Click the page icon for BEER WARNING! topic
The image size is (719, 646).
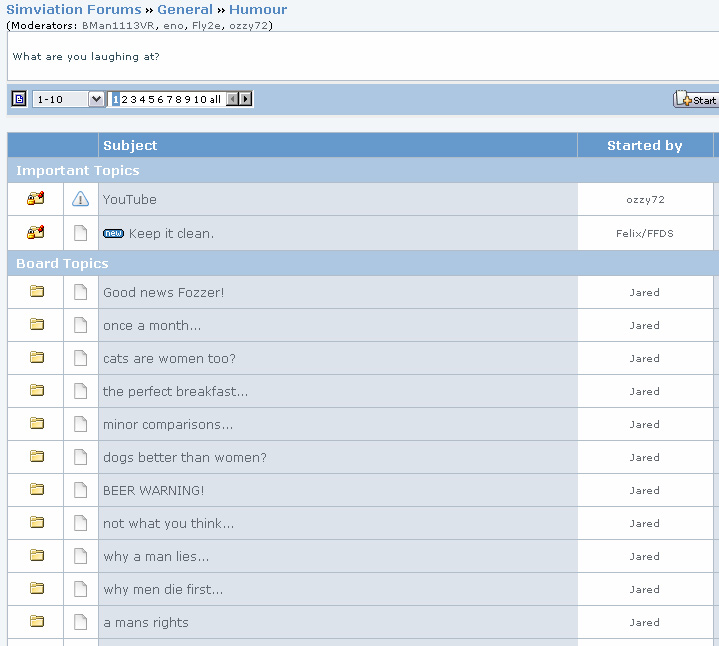81,490
